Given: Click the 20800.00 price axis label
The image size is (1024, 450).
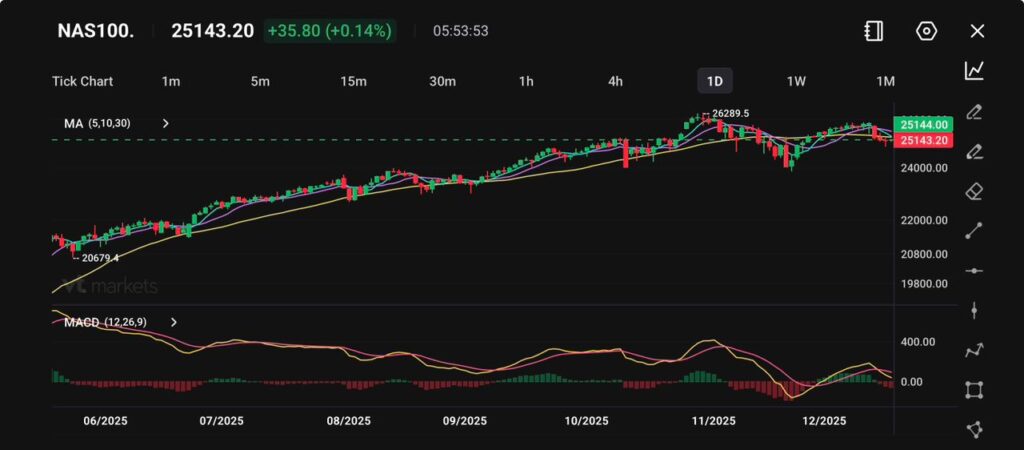Looking at the screenshot, I should 923,254.
